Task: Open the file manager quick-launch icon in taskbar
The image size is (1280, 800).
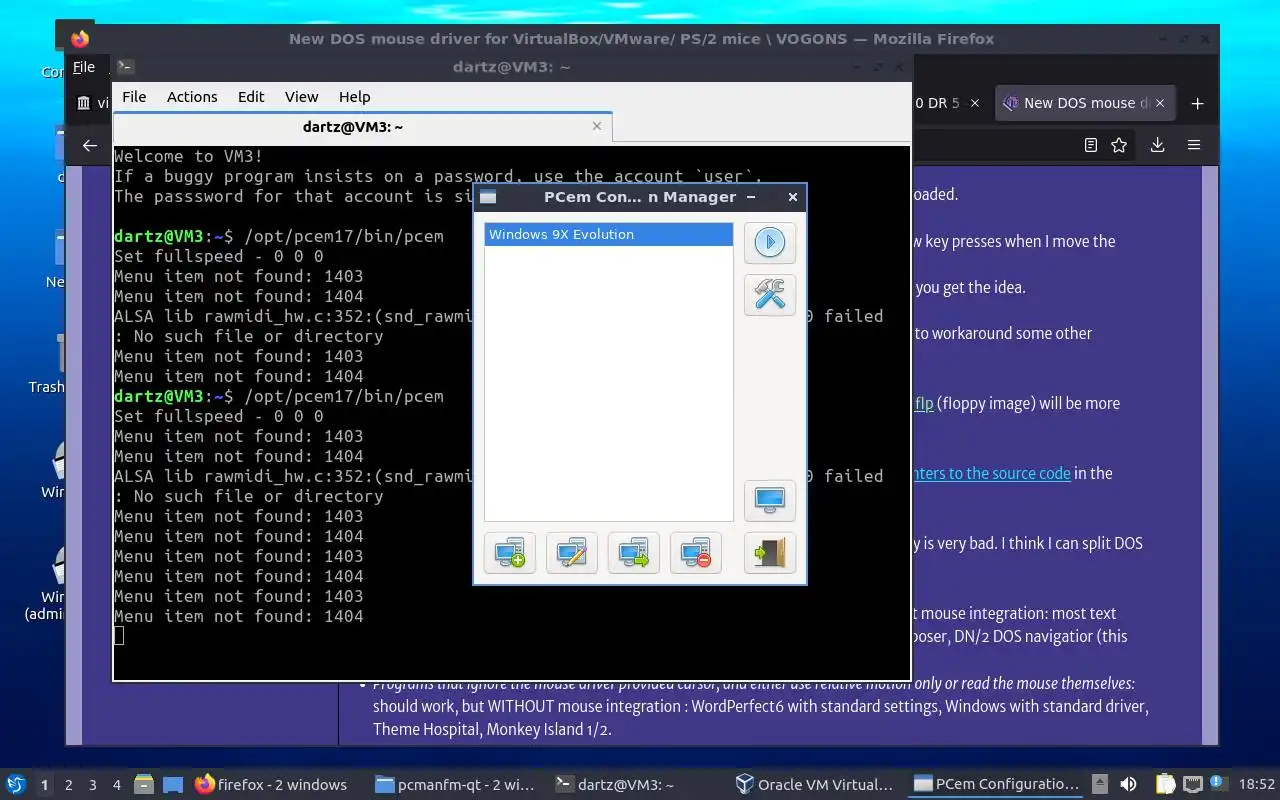Action: coord(144,785)
